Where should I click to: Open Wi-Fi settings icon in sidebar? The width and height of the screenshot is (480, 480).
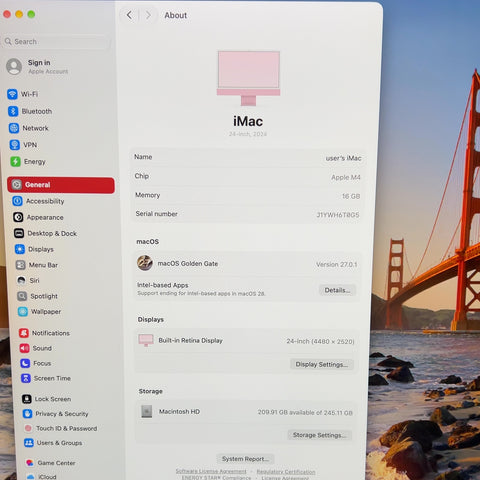pyautogui.click(x=12, y=94)
